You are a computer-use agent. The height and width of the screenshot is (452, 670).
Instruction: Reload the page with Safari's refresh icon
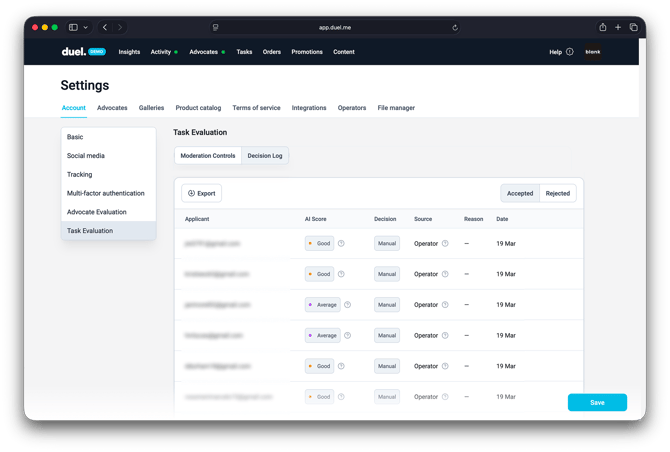coord(455,28)
